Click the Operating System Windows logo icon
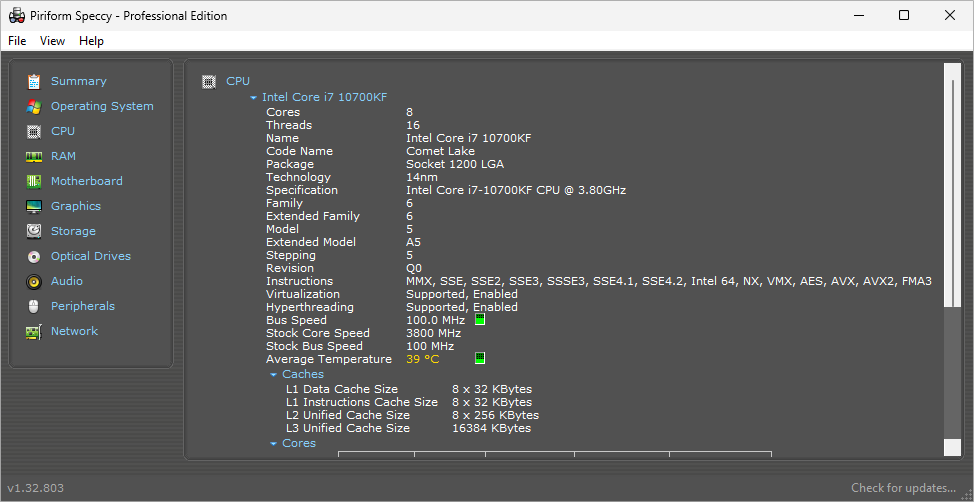This screenshot has width=974, height=502. [34, 106]
